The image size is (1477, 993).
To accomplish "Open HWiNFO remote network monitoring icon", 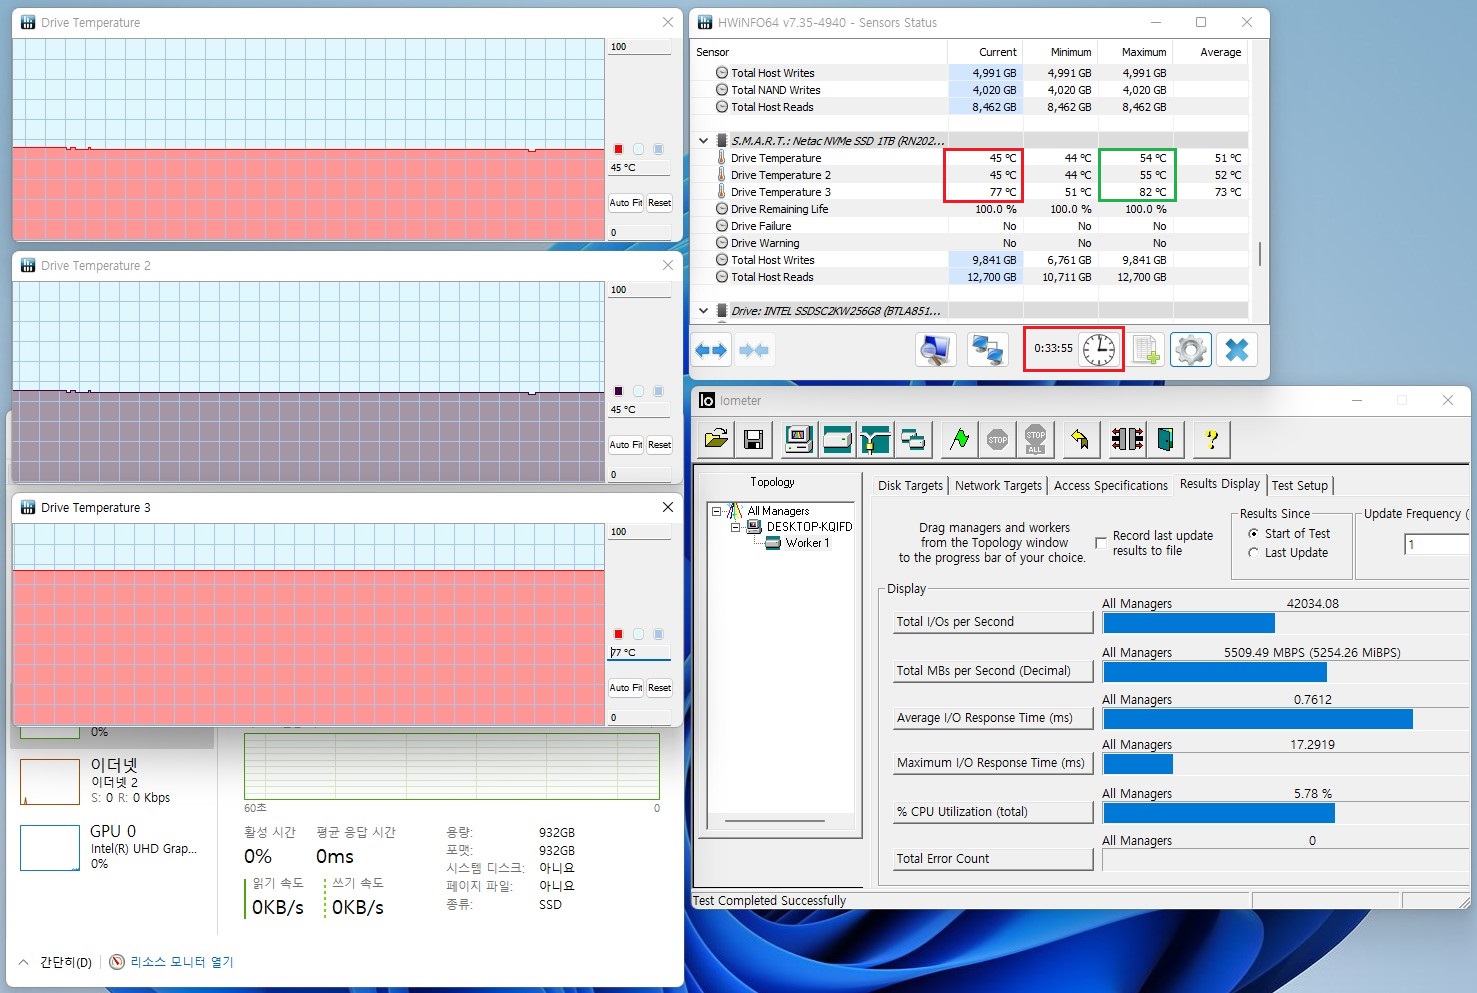I will 987,350.
